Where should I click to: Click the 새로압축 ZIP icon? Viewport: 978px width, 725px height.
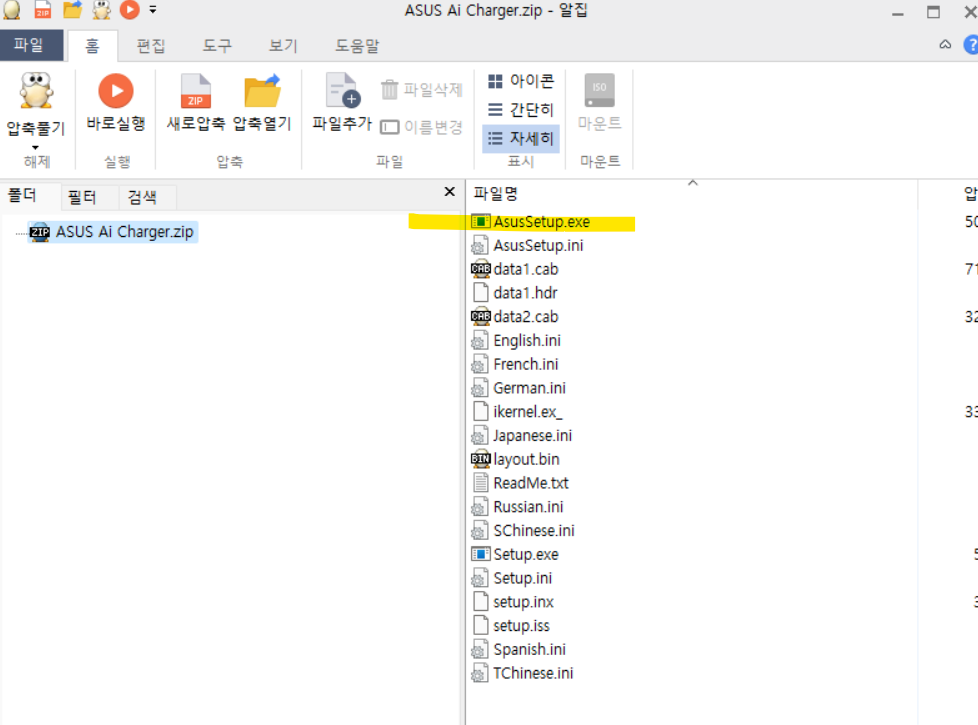[196, 91]
